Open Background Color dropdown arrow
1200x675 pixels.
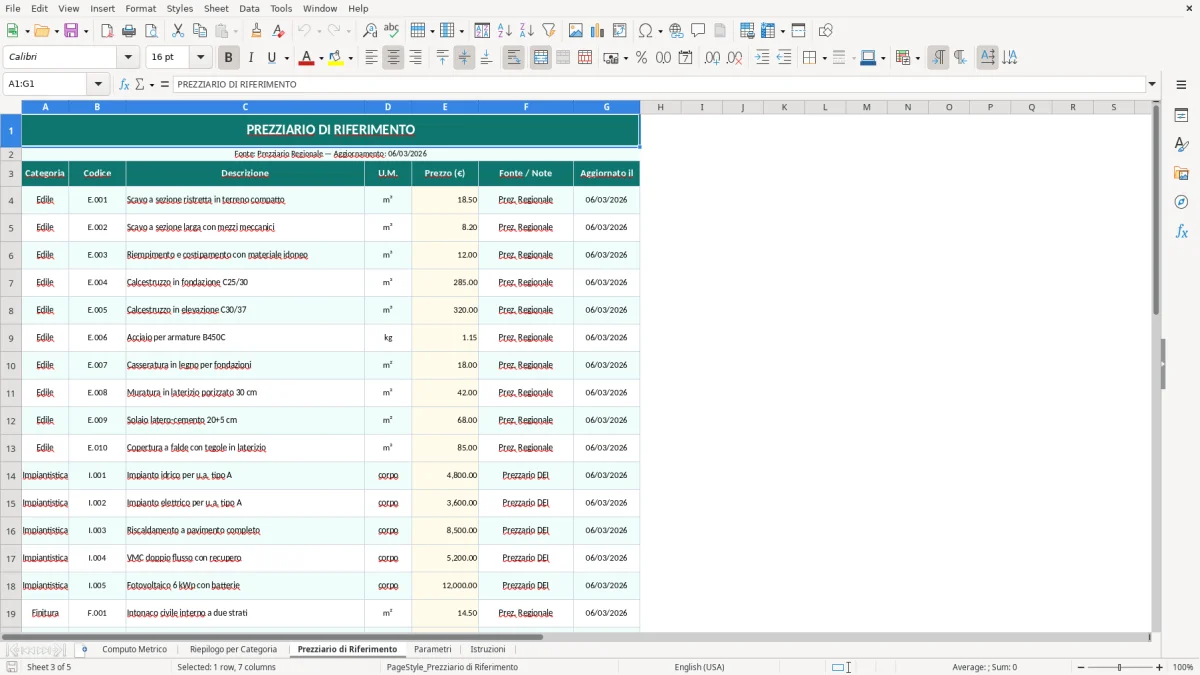pyautogui.click(x=351, y=58)
